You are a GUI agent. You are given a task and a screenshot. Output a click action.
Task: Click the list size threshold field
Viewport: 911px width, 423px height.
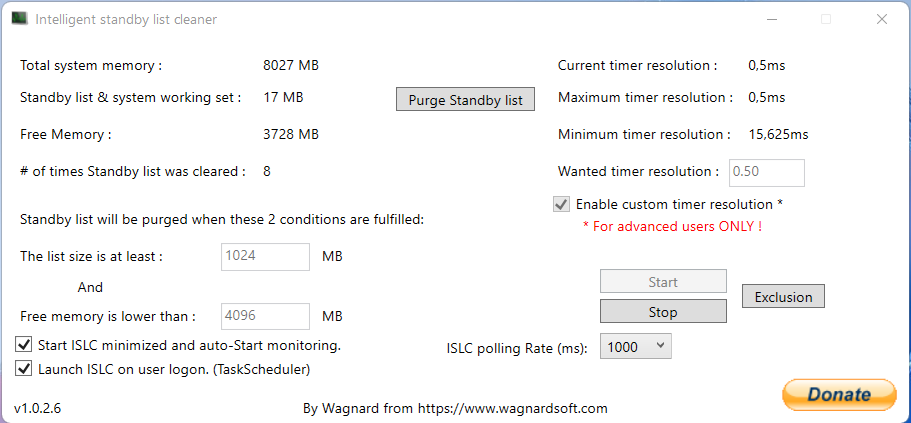point(265,256)
